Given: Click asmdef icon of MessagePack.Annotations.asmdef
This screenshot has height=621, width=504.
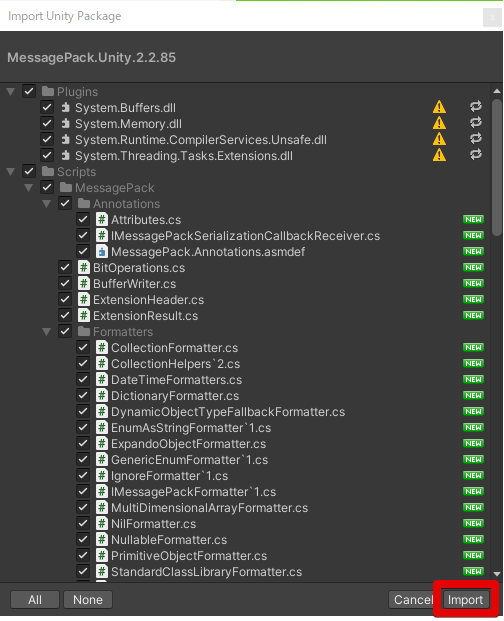Looking at the screenshot, I should [x=102, y=251].
